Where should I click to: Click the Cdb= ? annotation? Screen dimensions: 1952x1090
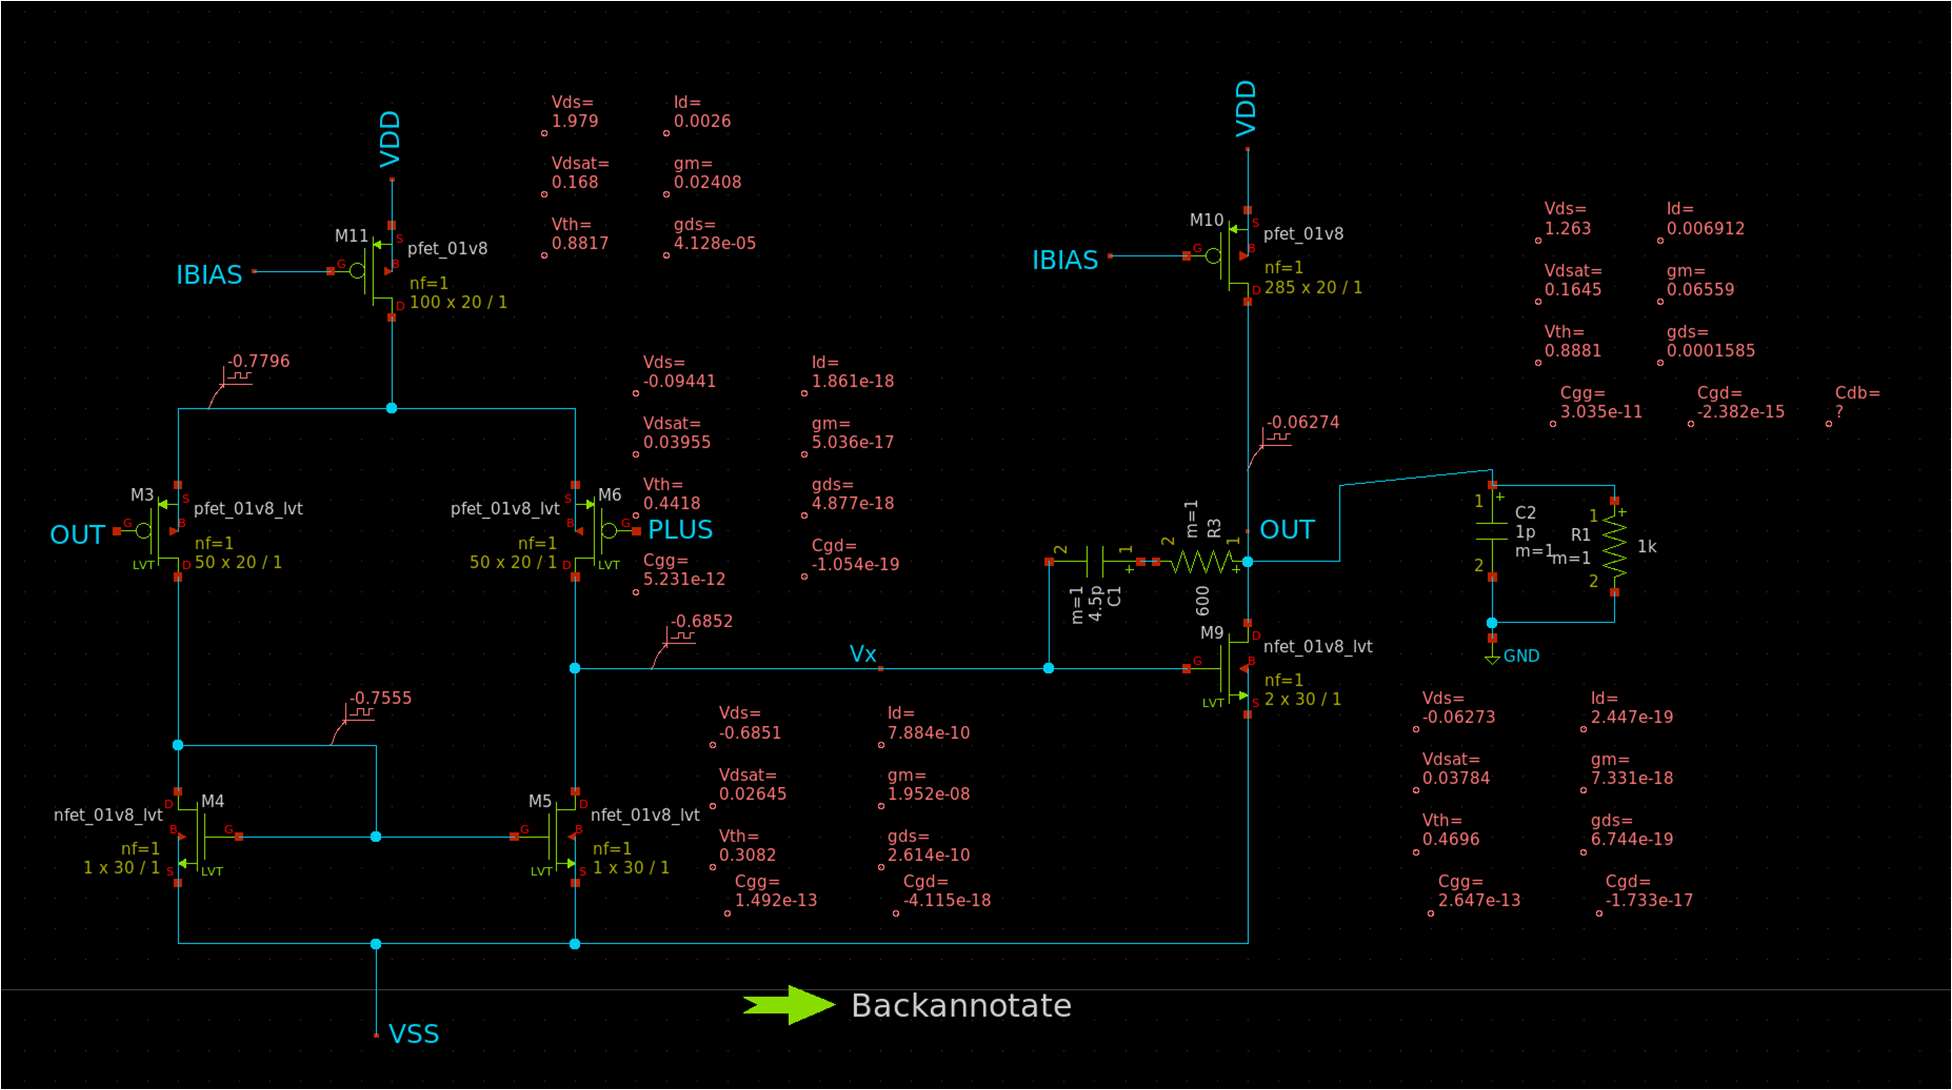(1857, 402)
